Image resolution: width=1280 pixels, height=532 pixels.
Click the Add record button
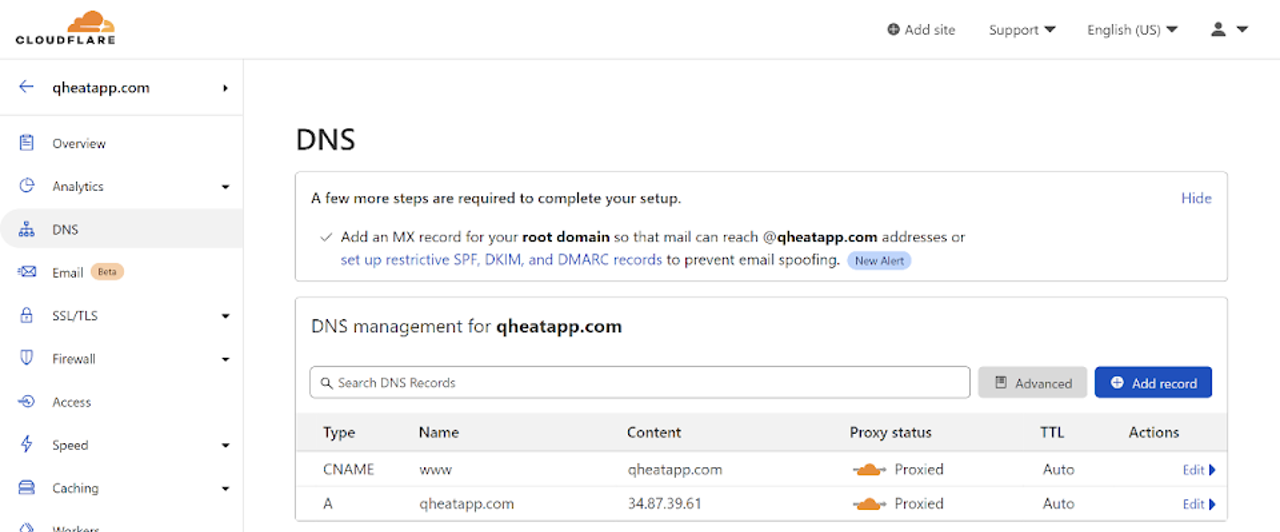click(x=1153, y=382)
